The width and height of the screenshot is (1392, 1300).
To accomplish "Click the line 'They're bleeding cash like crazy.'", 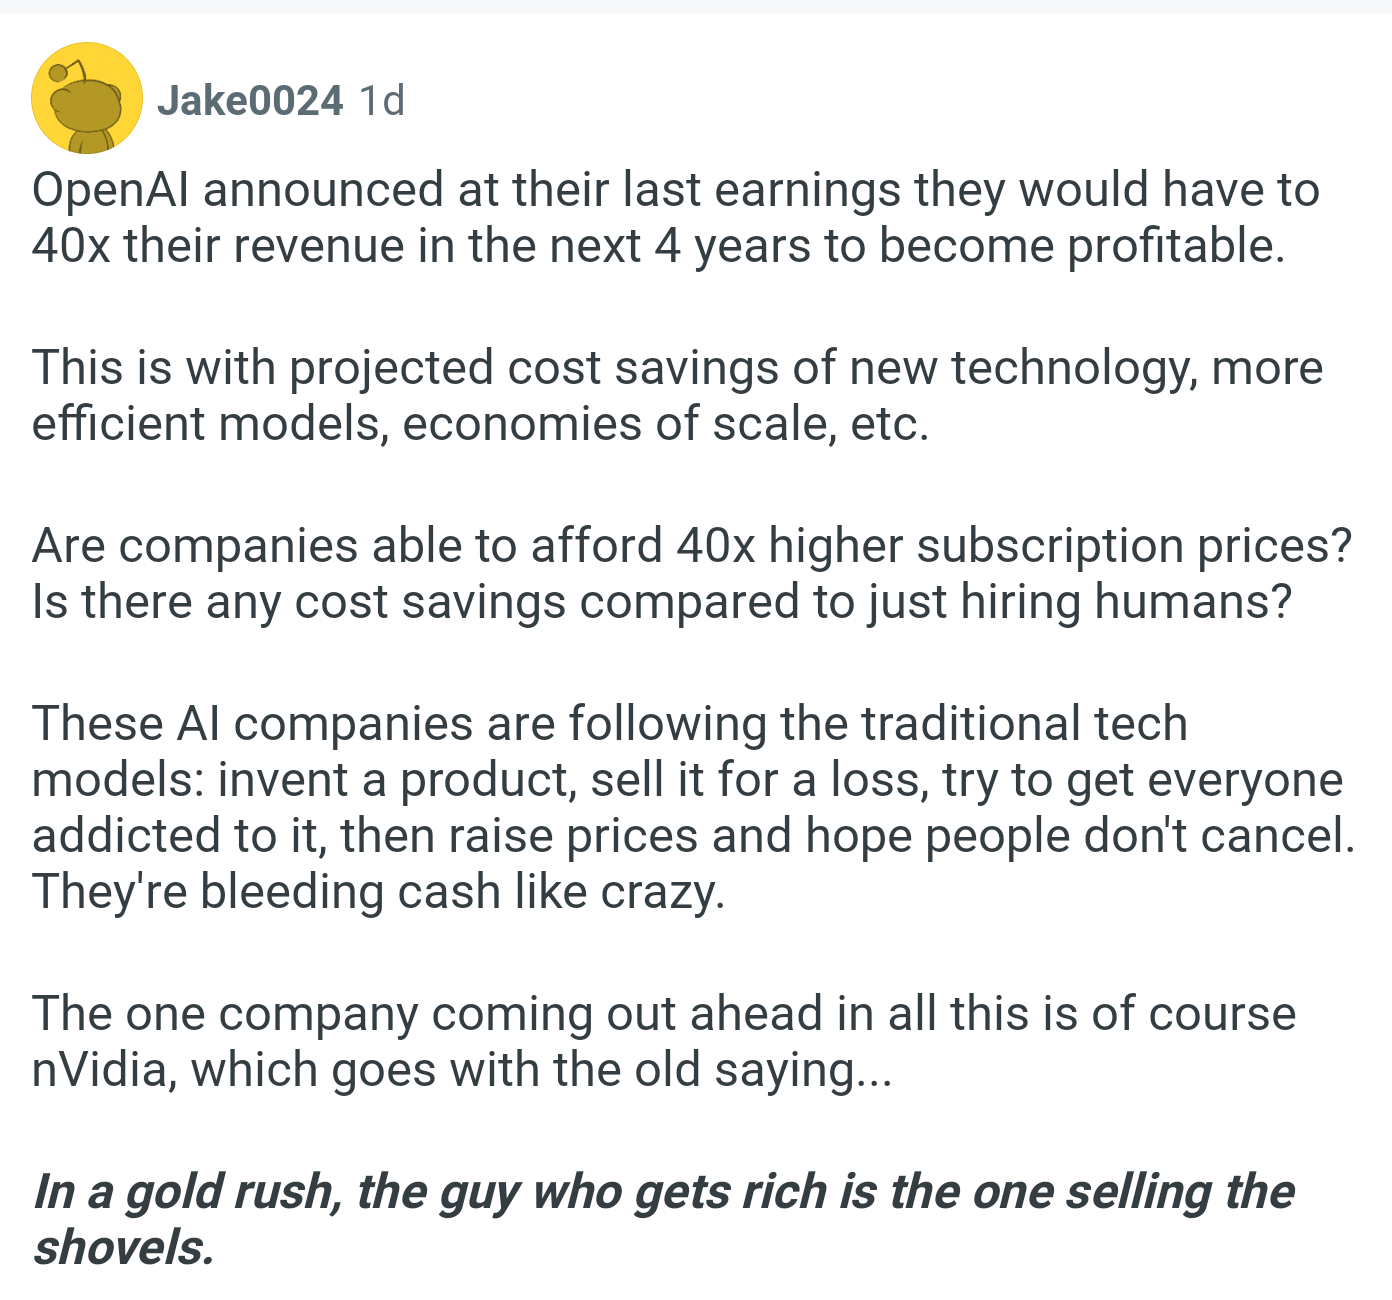I will 378,891.
